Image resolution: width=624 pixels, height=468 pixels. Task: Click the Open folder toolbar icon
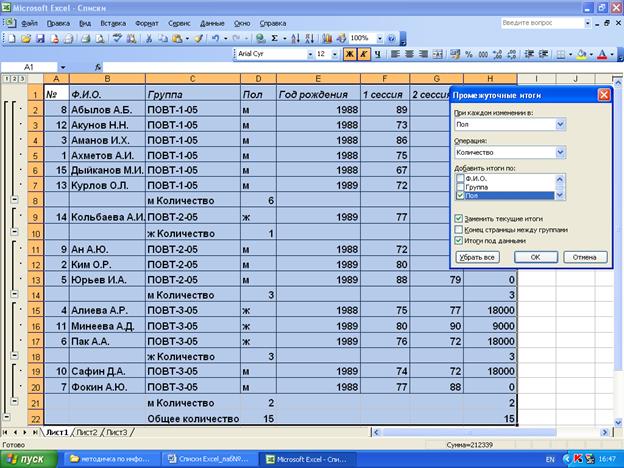point(25,38)
